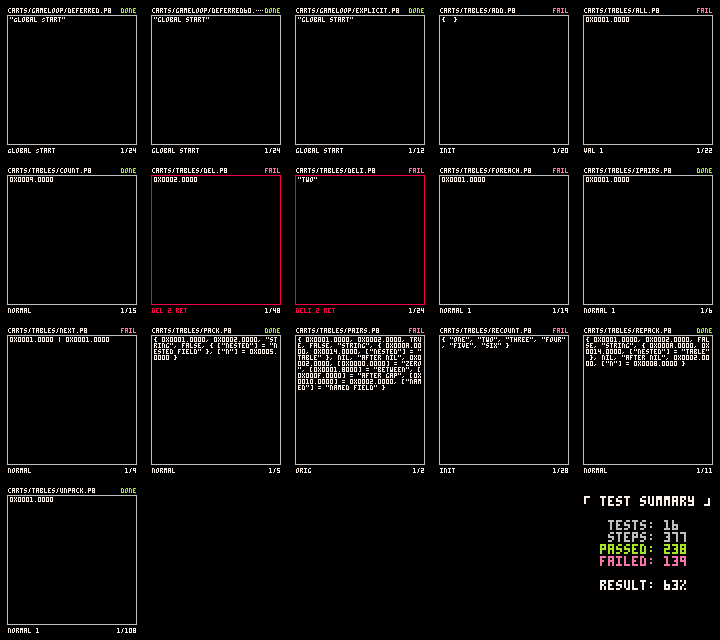This screenshot has height=640, width=720.
Task: Click step counter 1/48 under del.p8
Action: click(x=272, y=311)
